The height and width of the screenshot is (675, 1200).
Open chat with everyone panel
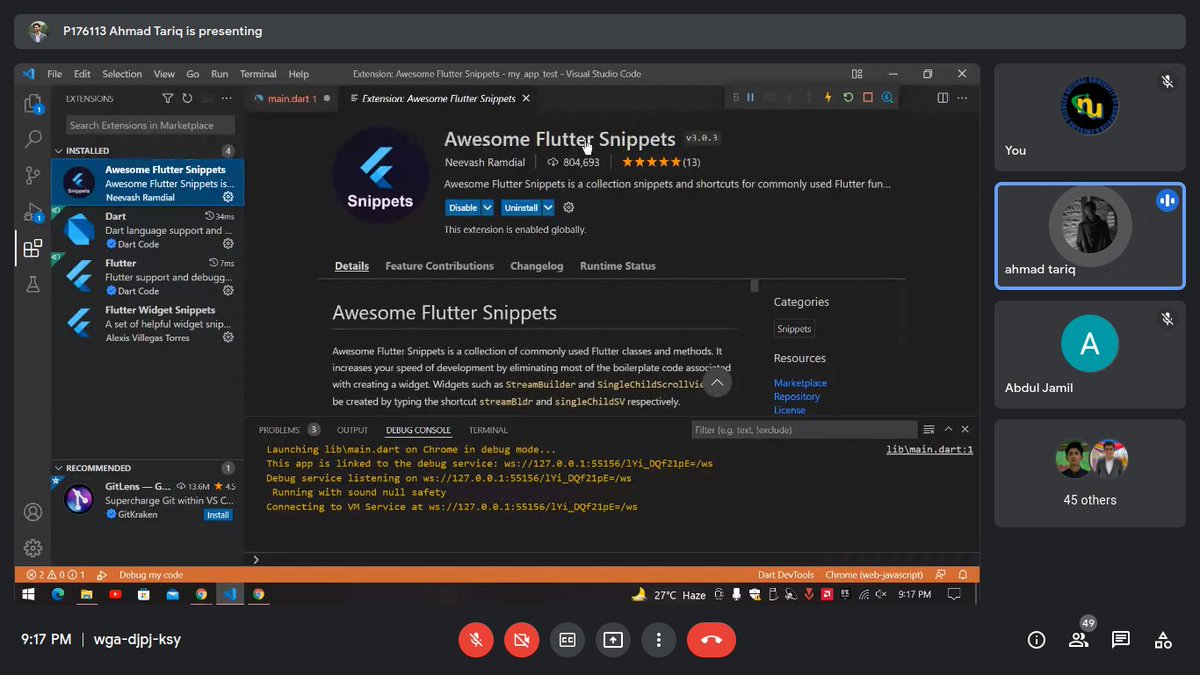point(1120,640)
